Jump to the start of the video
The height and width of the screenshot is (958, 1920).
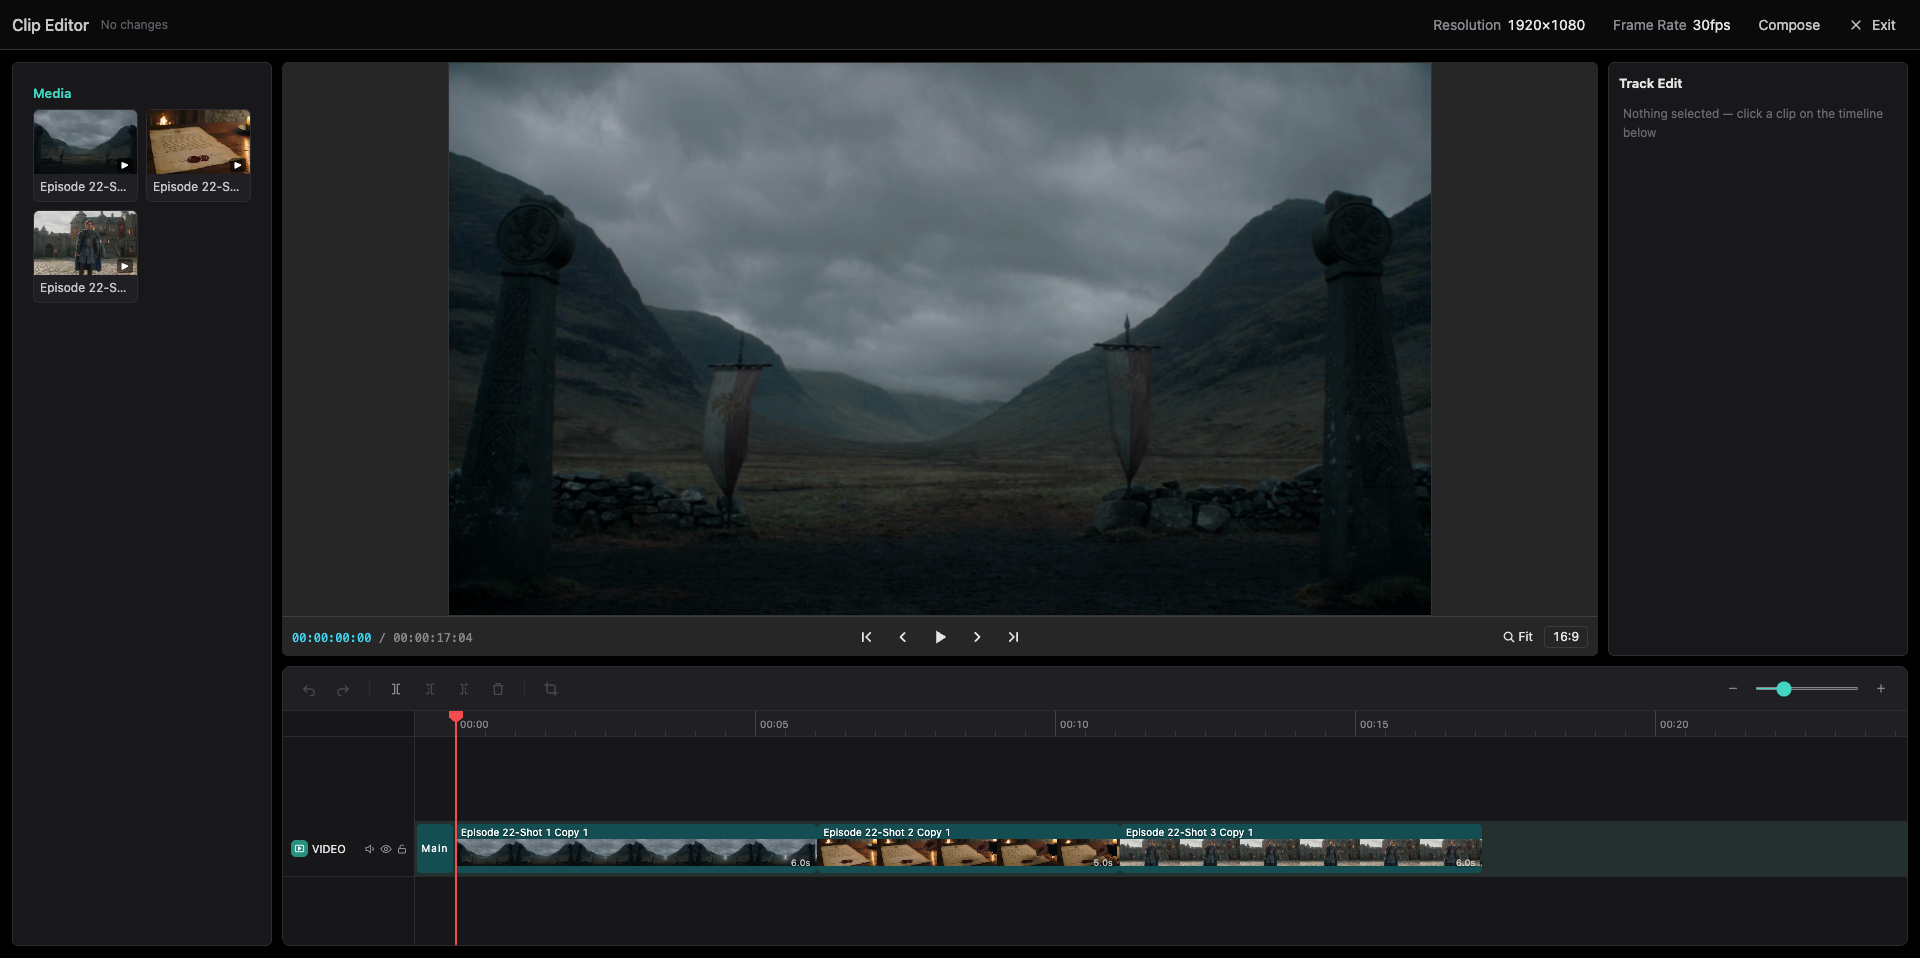[866, 637]
